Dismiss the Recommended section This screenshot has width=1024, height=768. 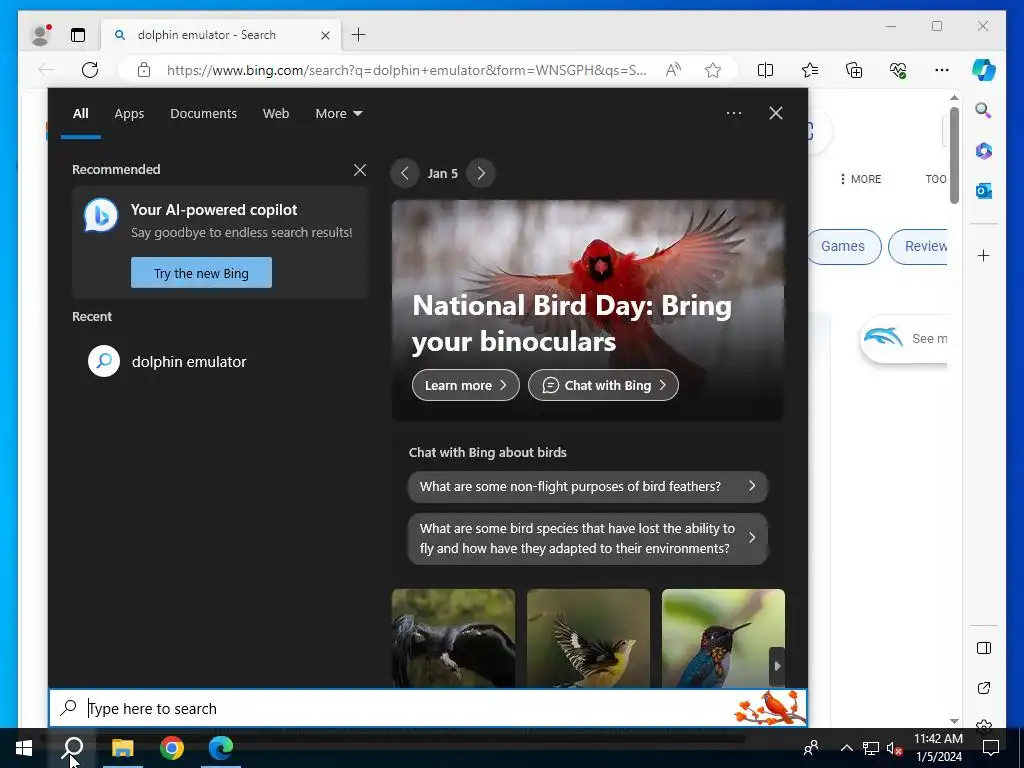pyautogui.click(x=360, y=170)
